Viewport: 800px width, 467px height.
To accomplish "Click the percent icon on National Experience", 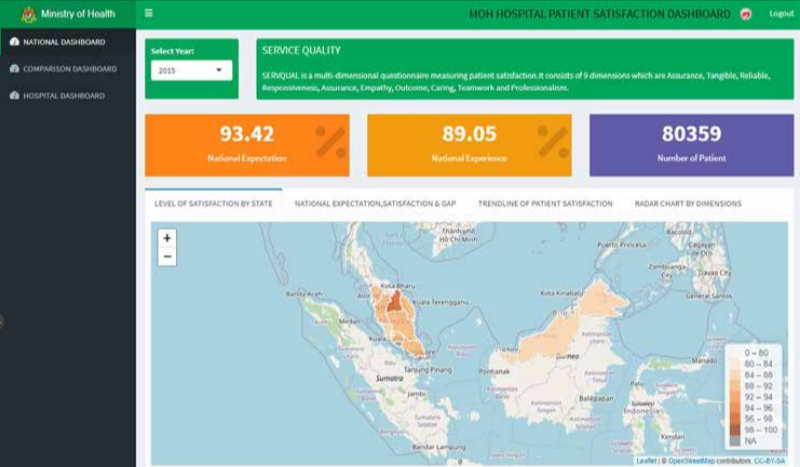I will click(552, 142).
